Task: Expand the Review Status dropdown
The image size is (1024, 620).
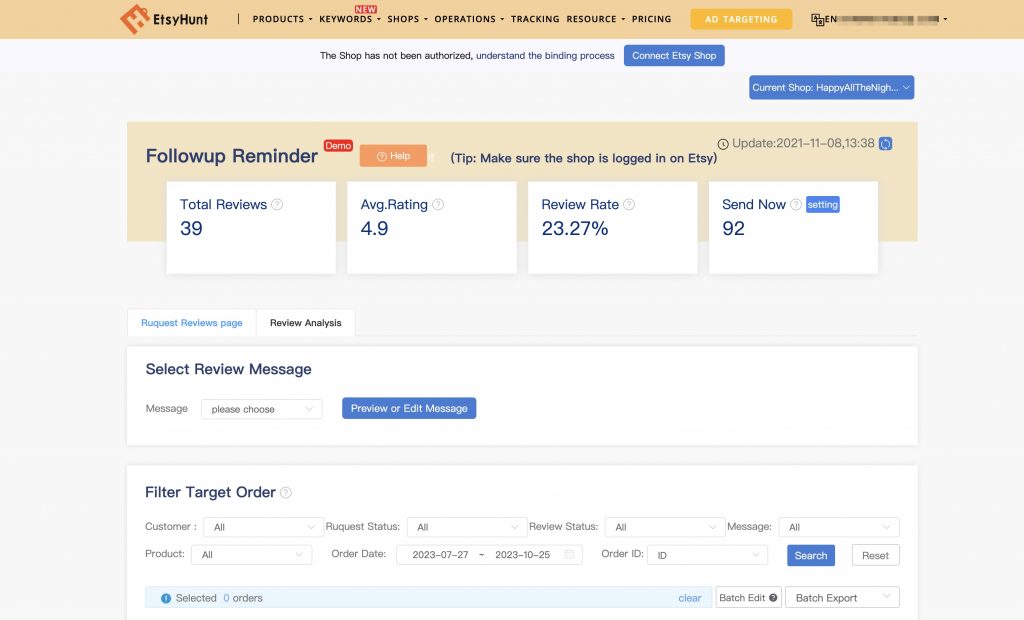Action: point(664,526)
